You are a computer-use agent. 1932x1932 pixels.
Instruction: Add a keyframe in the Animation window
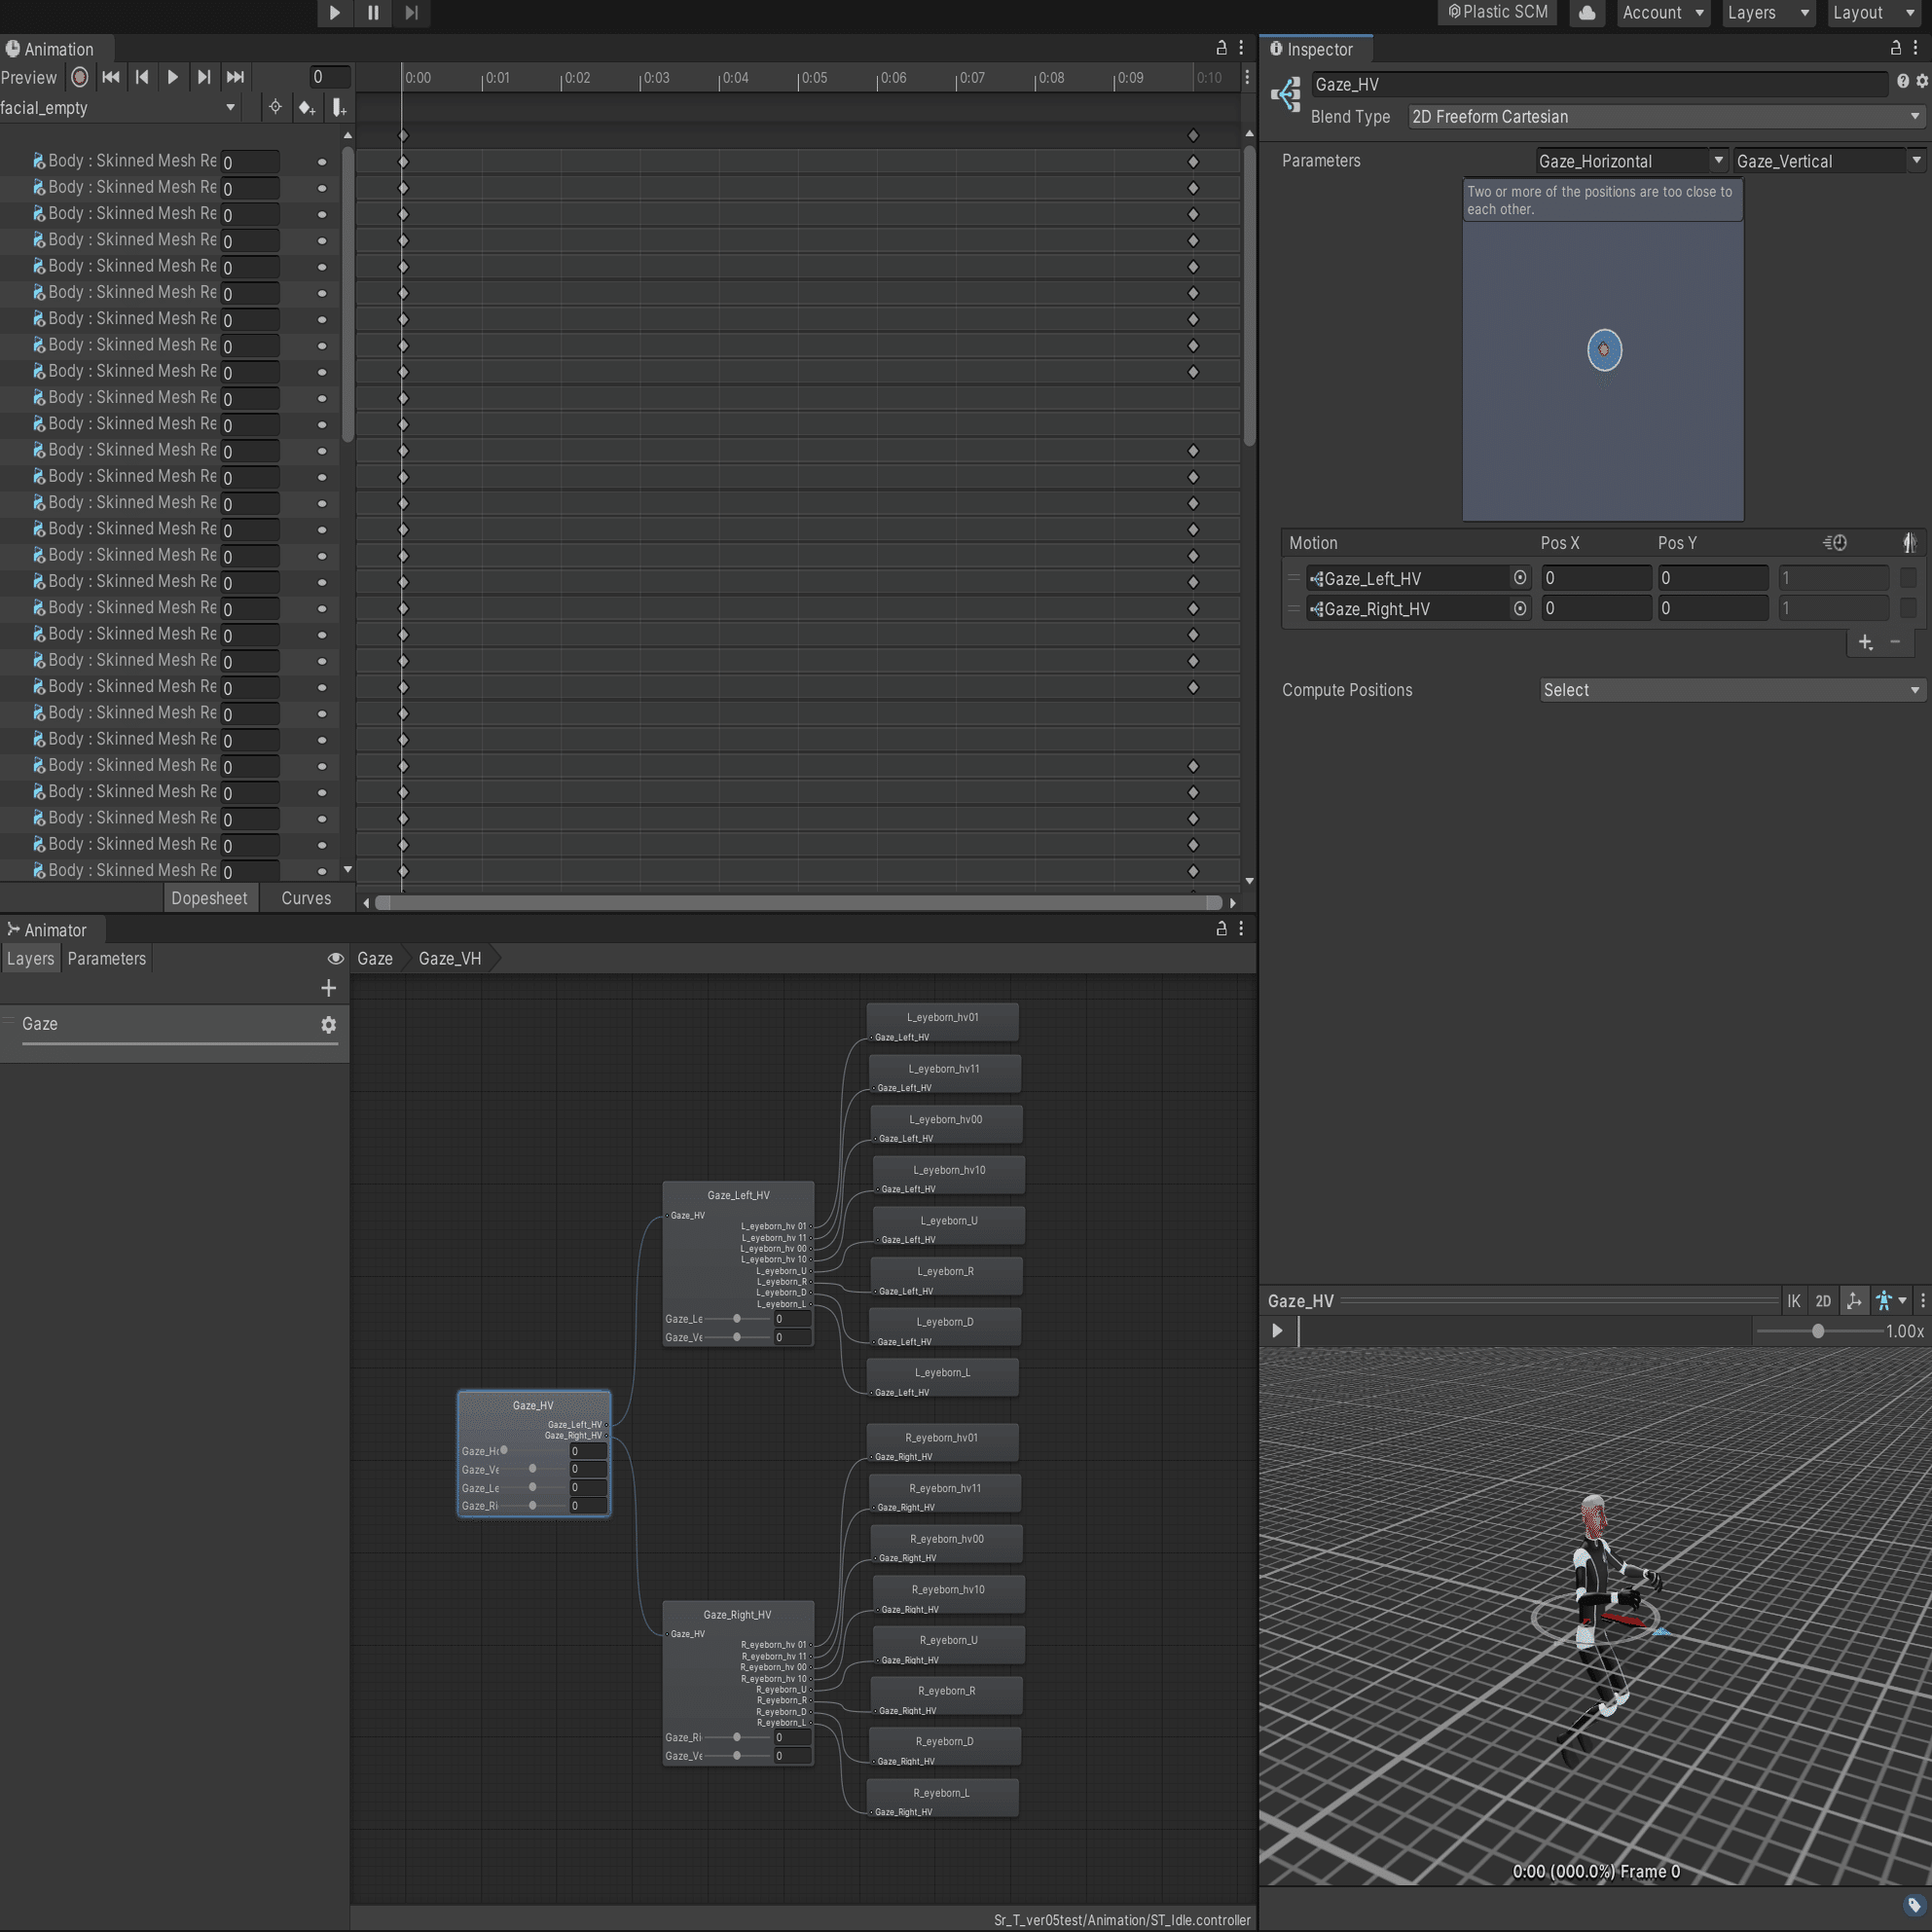point(307,107)
